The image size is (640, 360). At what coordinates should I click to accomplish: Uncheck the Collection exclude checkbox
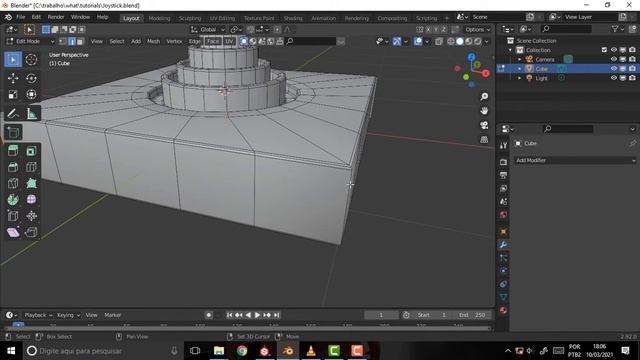coord(604,50)
